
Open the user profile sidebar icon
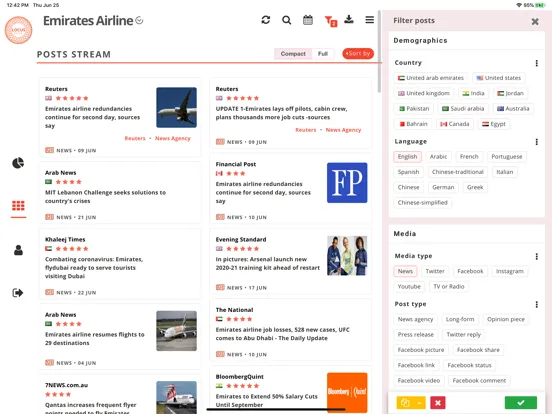tap(18, 250)
